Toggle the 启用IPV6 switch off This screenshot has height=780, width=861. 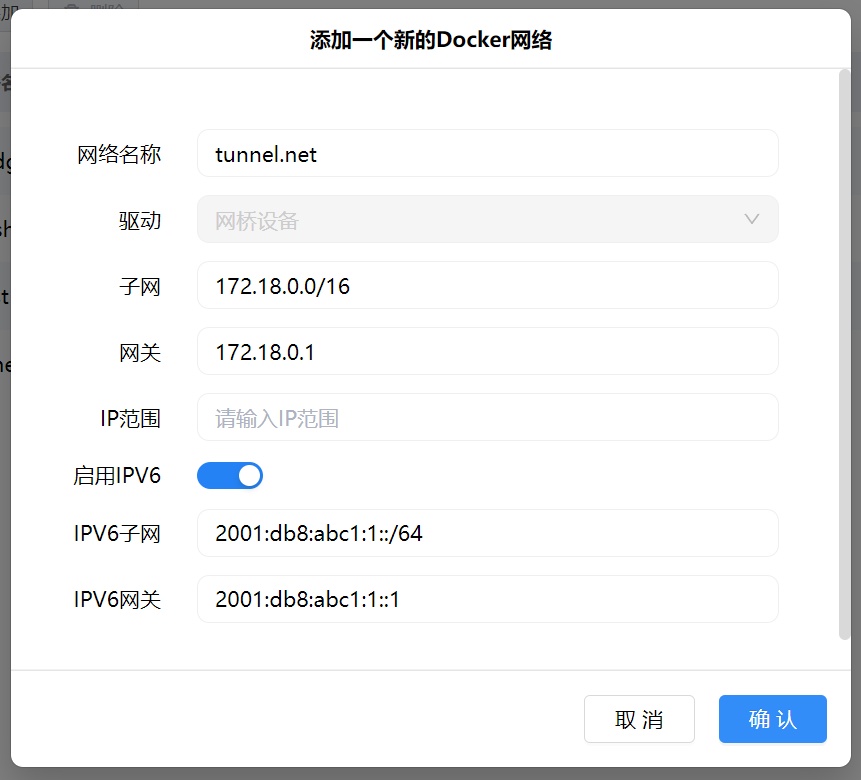(x=230, y=475)
